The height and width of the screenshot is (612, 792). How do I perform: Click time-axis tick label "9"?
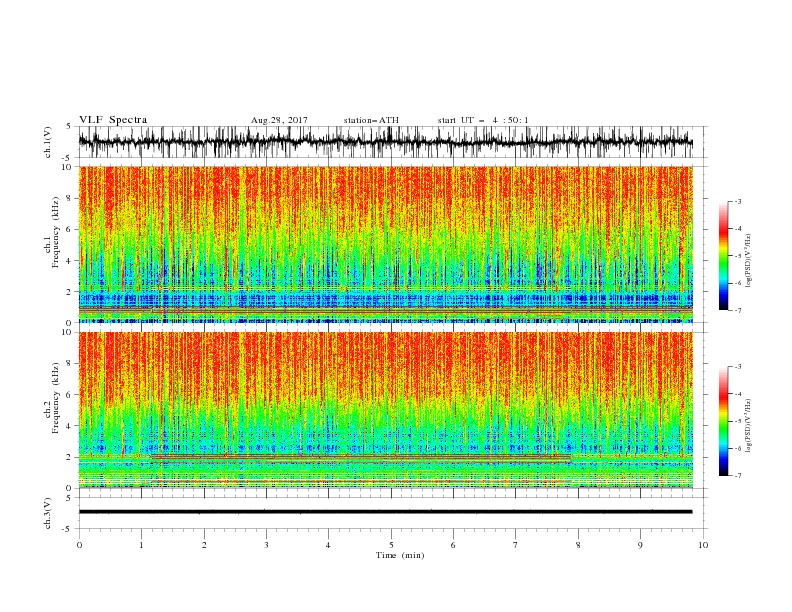coord(640,545)
